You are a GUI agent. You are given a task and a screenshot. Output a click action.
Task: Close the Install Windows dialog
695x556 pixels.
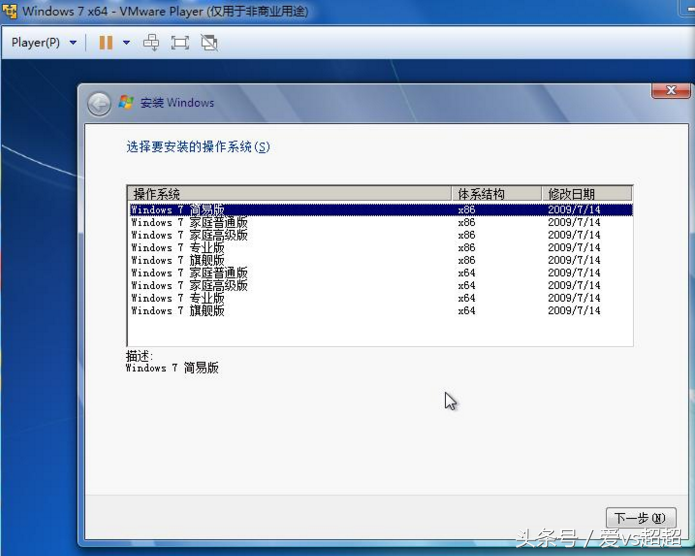point(671,90)
